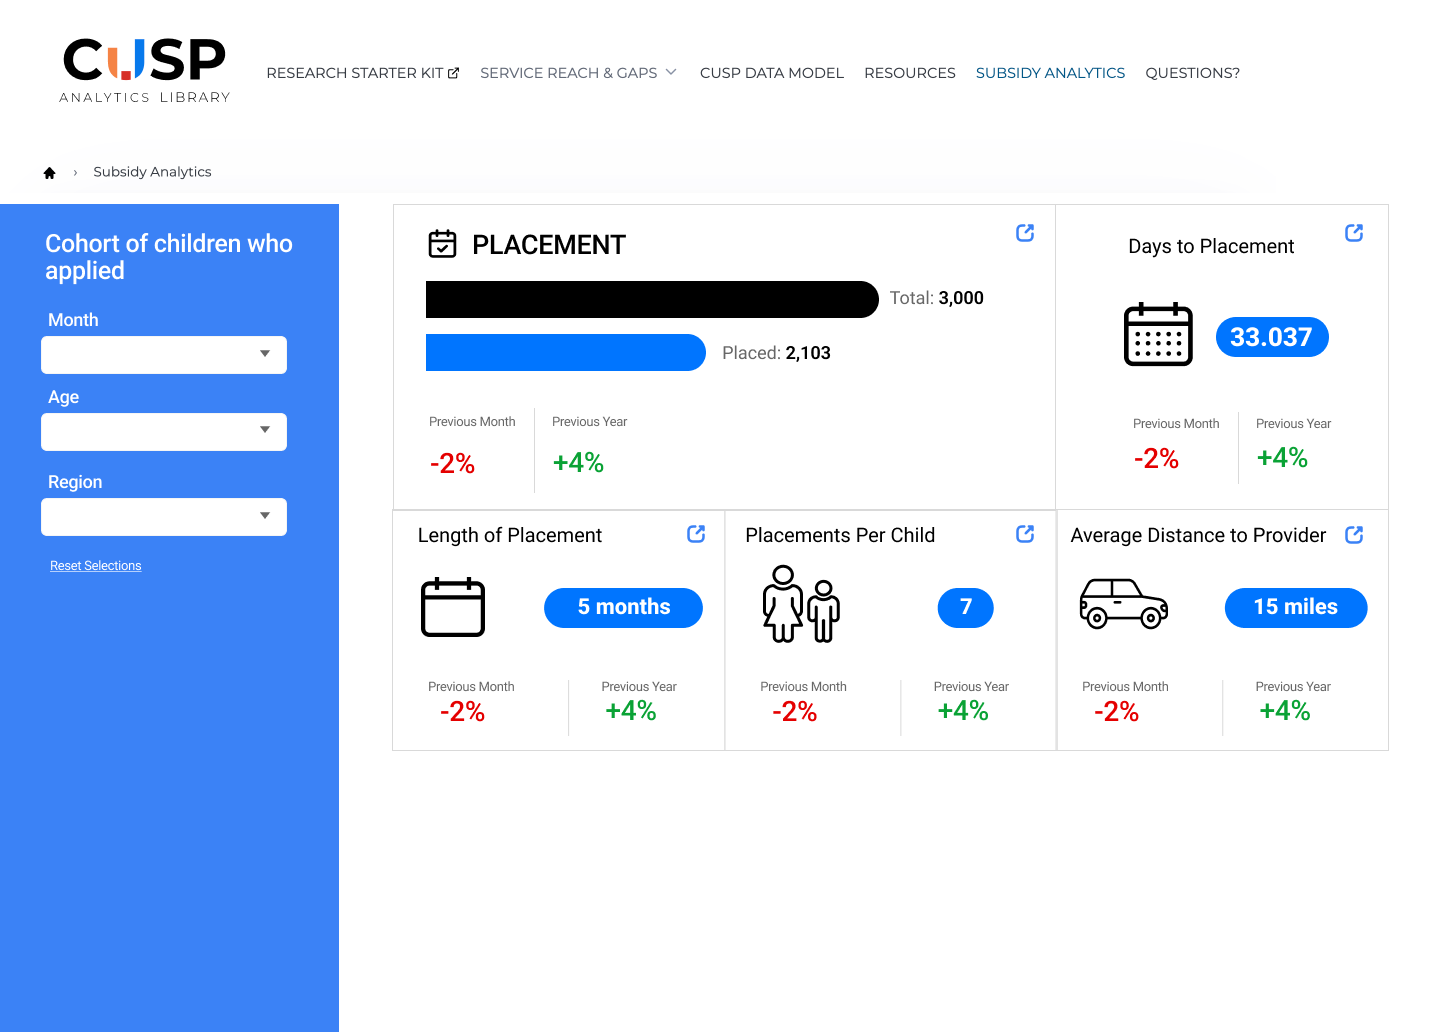Open Average Distance to Provider link icon
The height and width of the screenshot is (1032, 1440).
pos(1354,535)
